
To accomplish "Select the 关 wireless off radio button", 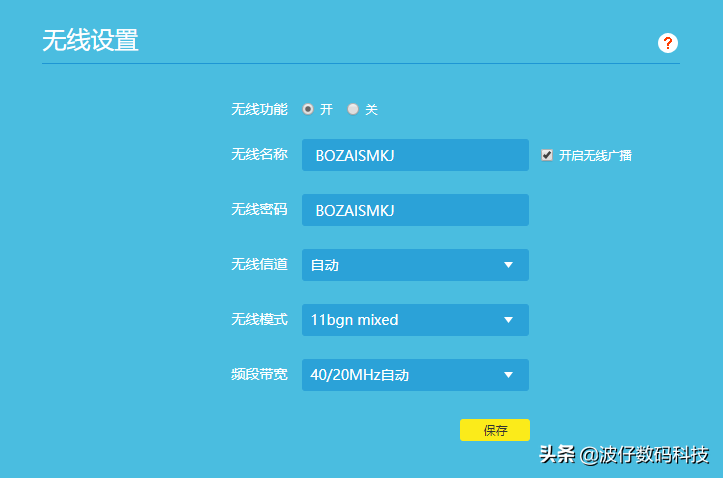I will point(353,109).
